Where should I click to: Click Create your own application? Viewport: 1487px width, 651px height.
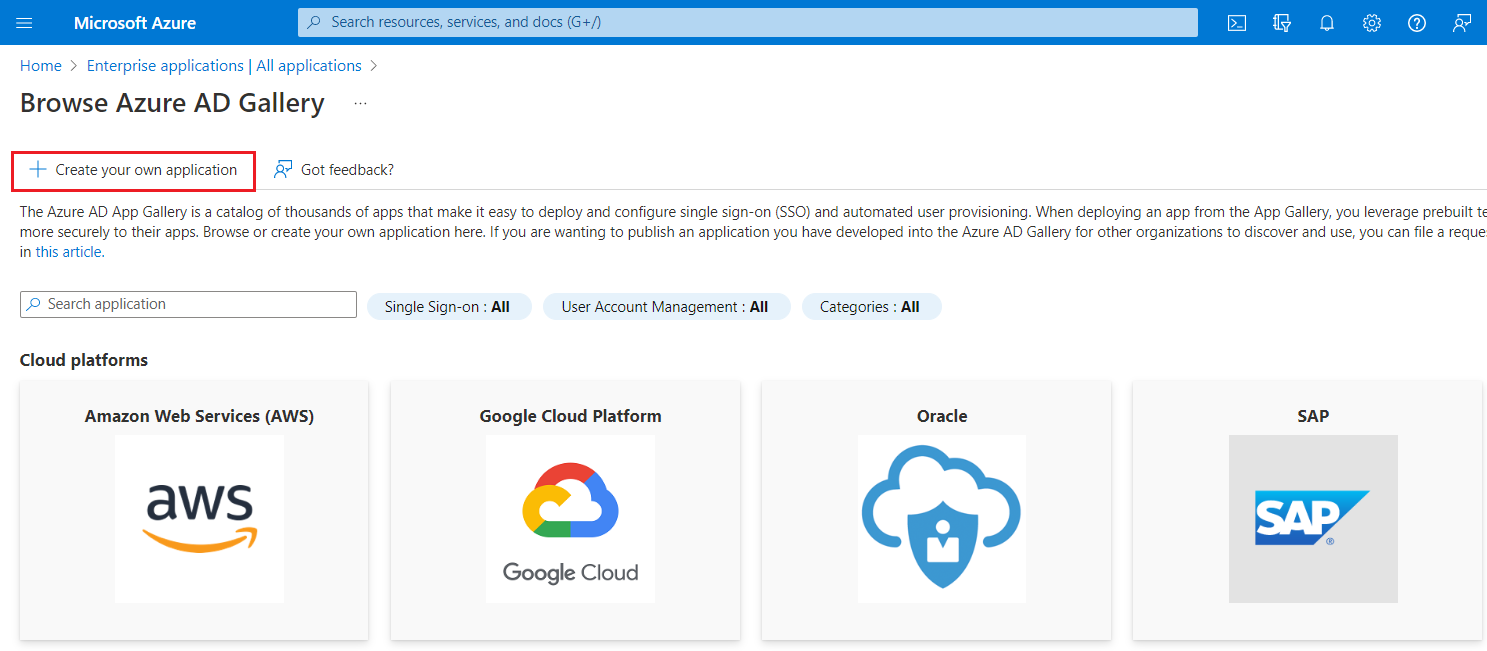pos(133,169)
